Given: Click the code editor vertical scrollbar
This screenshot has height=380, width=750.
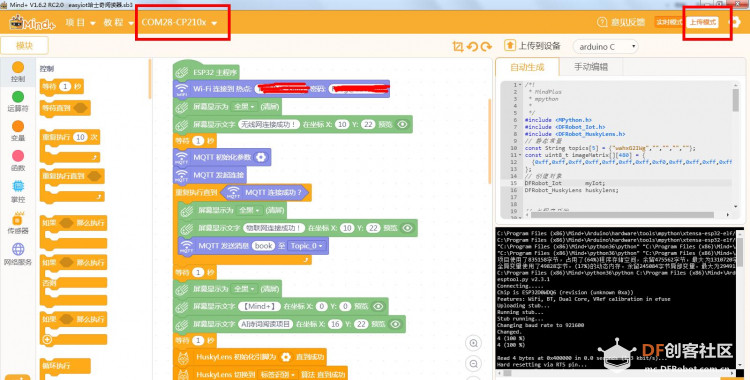Looking at the screenshot, I should pos(735,101).
